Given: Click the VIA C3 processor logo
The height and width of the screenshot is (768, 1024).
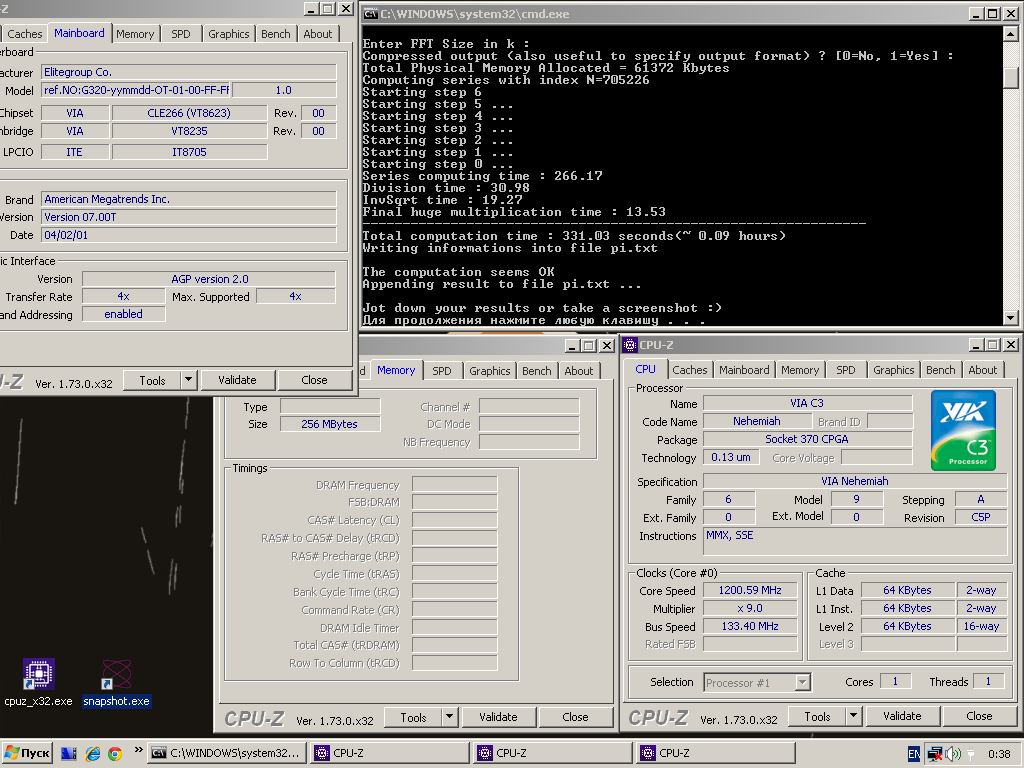Looking at the screenshot, I should coord(963,430).
